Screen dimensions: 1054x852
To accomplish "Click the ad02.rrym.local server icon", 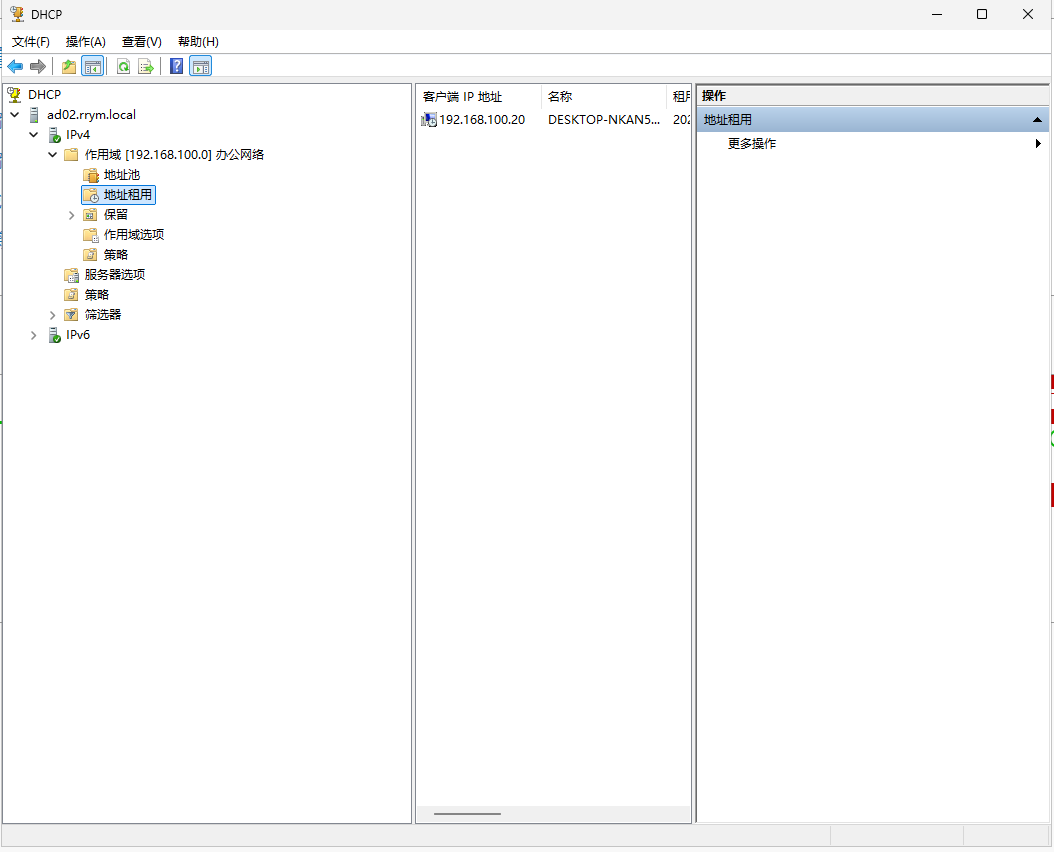I will (x=35, y=115).
